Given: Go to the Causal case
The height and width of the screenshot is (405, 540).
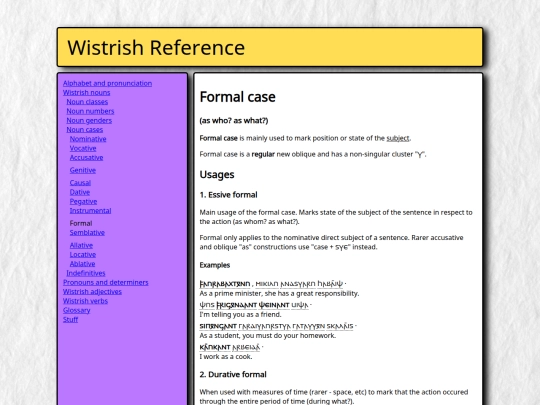Looking at the screenshot, I should click(80, 183).
